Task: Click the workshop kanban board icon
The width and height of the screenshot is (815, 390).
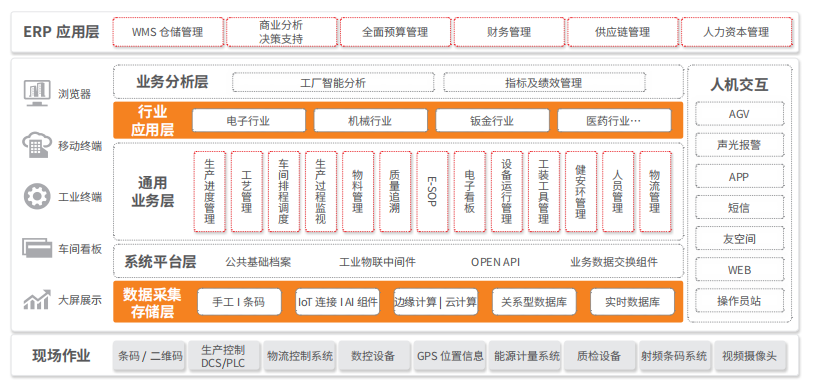Action: coord(37,248)
